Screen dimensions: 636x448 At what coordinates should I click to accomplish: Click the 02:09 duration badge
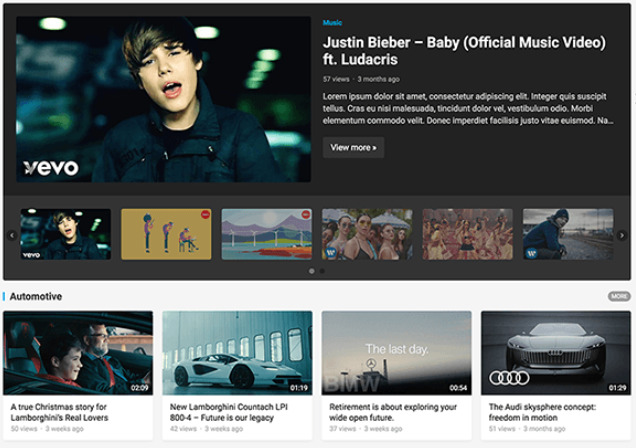tap(140, 388)
